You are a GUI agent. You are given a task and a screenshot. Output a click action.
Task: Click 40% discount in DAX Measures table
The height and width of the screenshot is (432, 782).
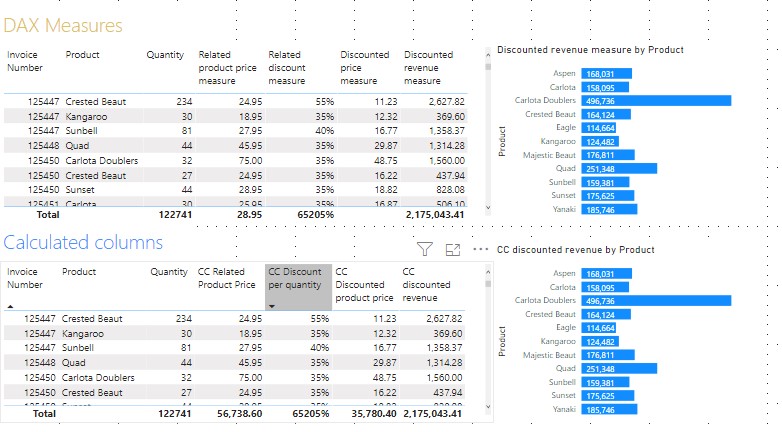(324, 131)
